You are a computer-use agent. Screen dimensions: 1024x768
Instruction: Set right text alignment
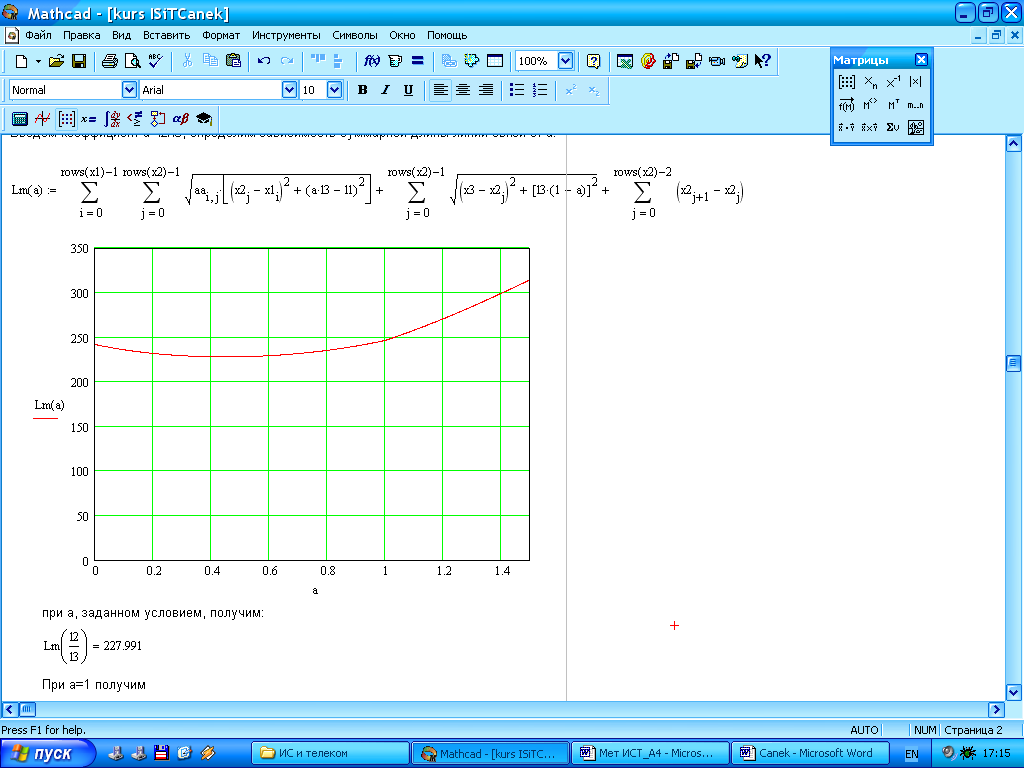point(486,90)
